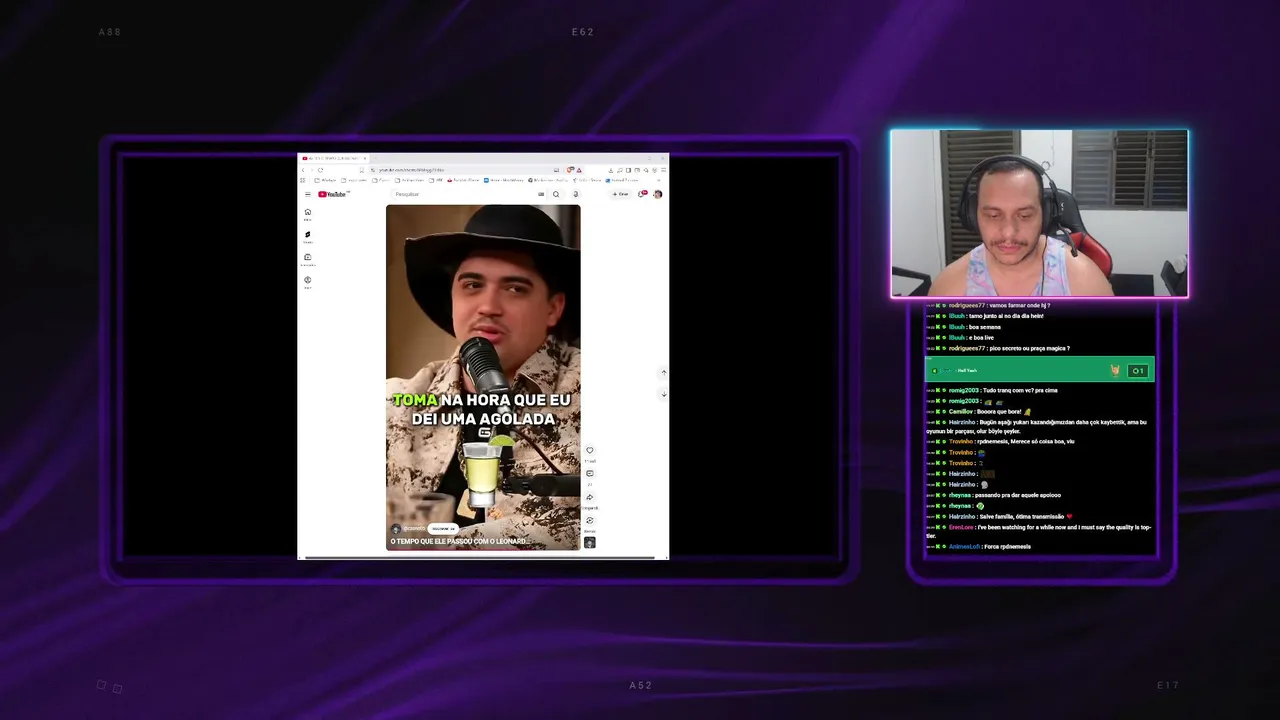The width and height of the screenshot is (1280, 720).
Task: Click the browser horizontal scrollbar
Action: 480,557
